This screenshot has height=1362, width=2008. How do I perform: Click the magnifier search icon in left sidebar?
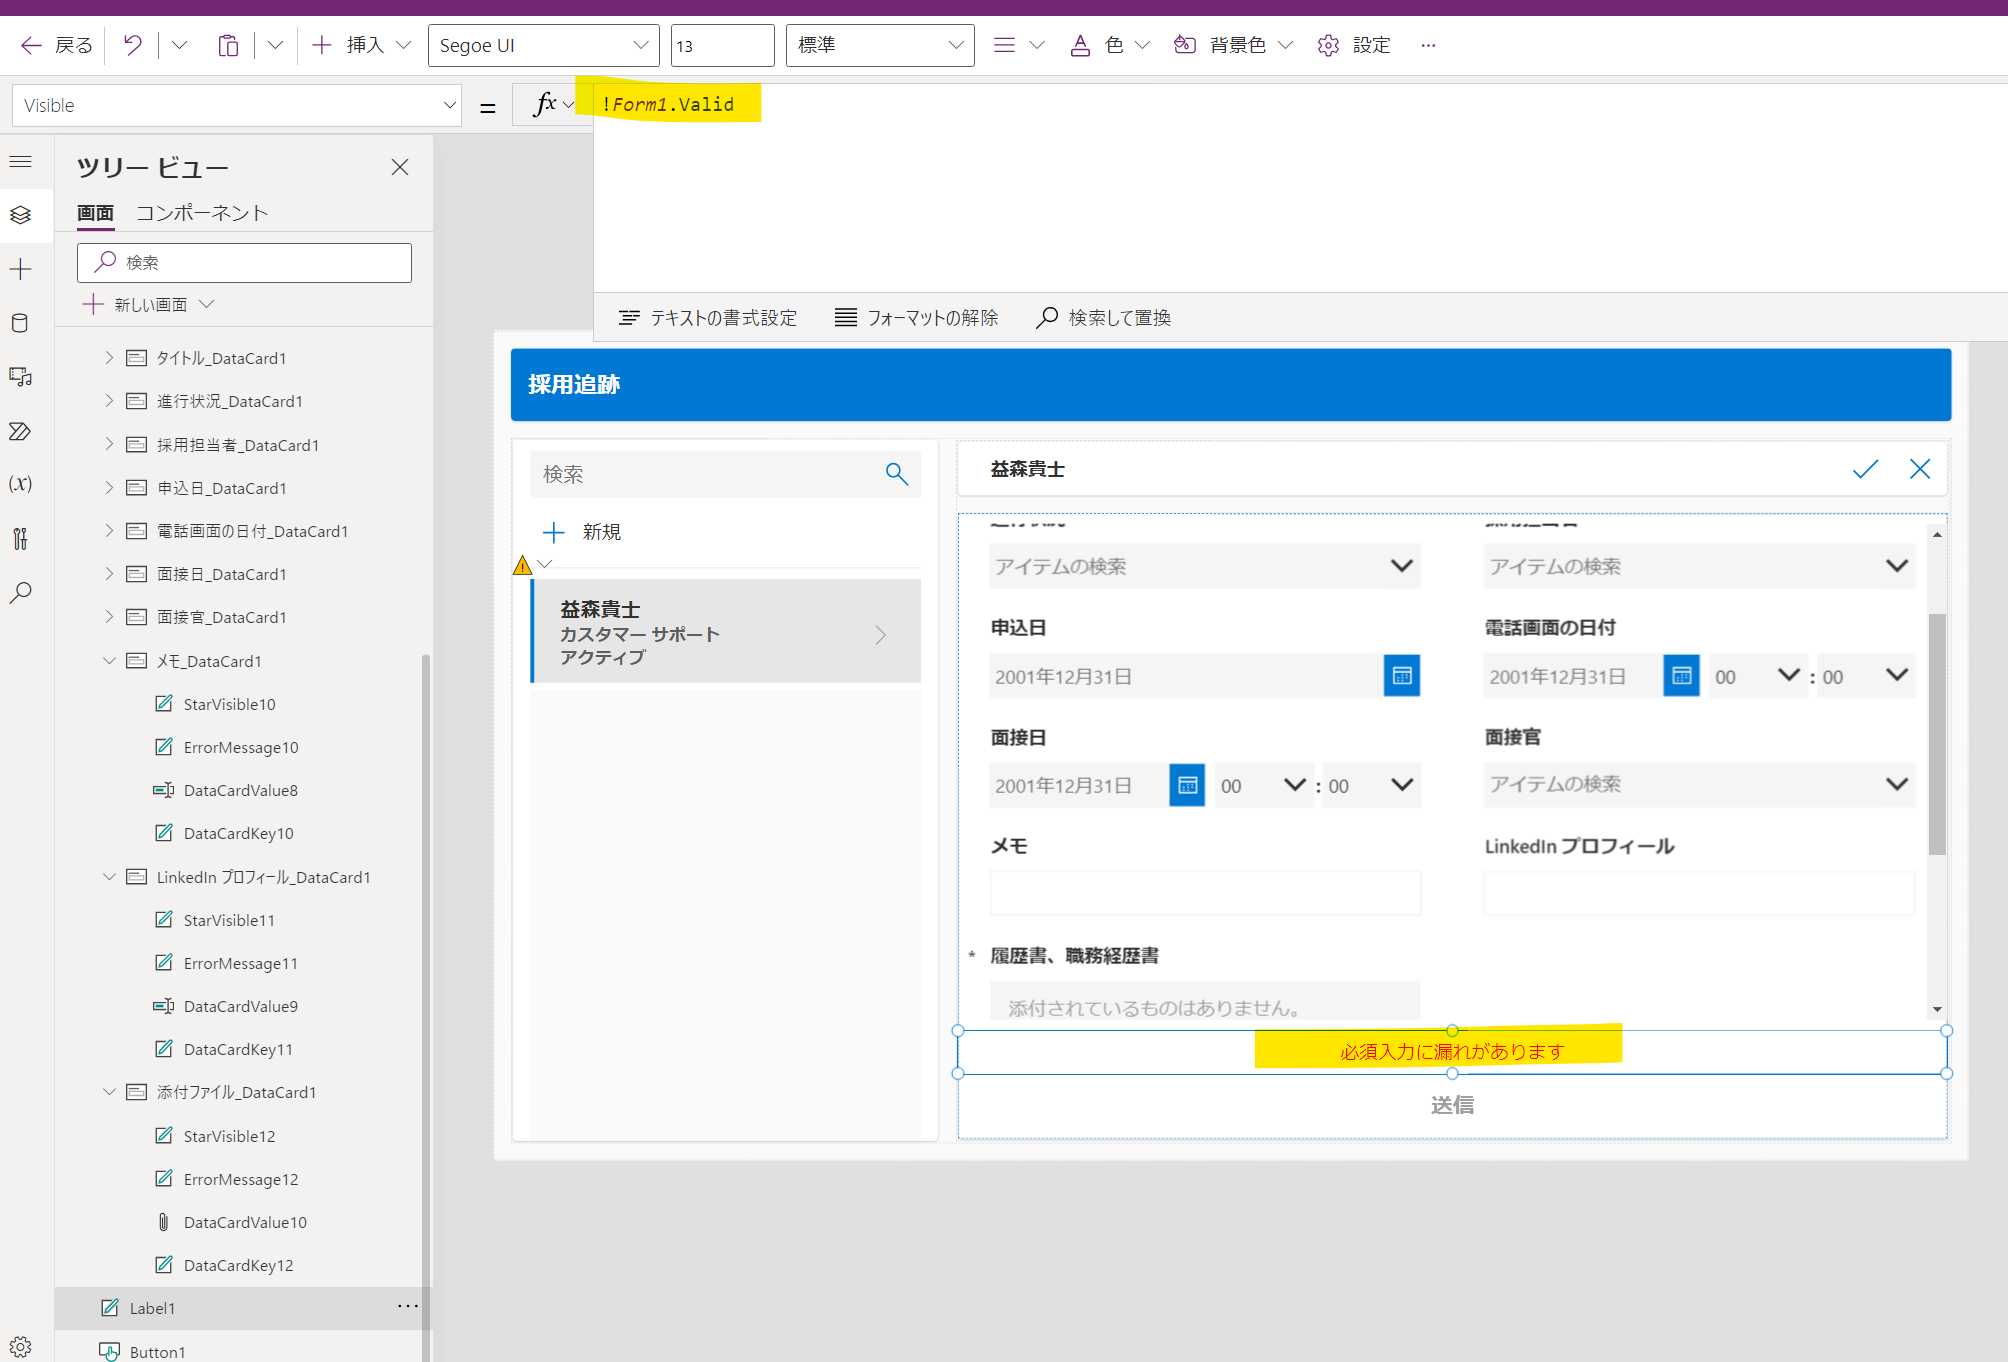point(20,593)
